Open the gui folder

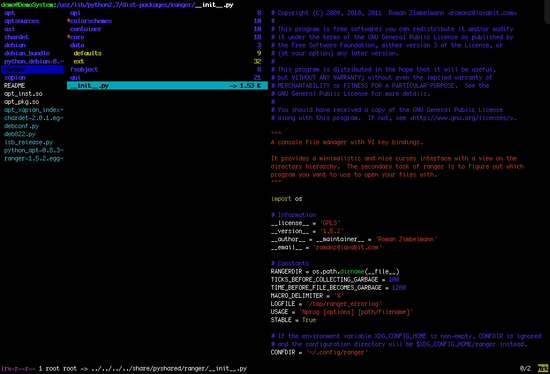pyautogui.click(x=75, y=78)
